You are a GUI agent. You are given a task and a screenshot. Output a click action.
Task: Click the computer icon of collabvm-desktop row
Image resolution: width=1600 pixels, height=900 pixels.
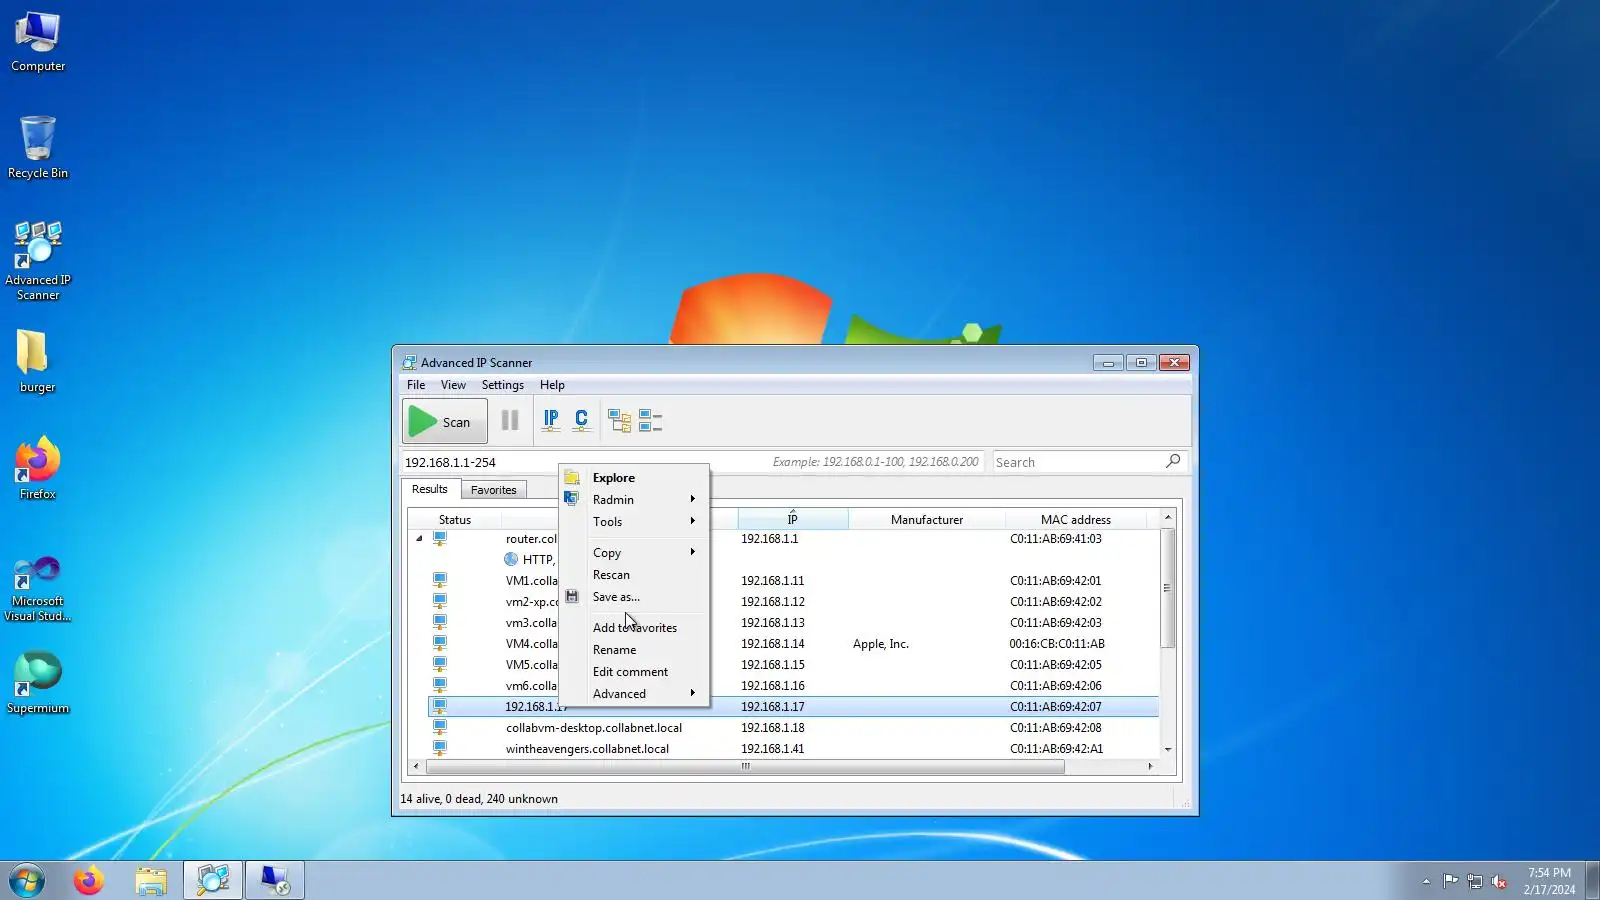(439, 728)
